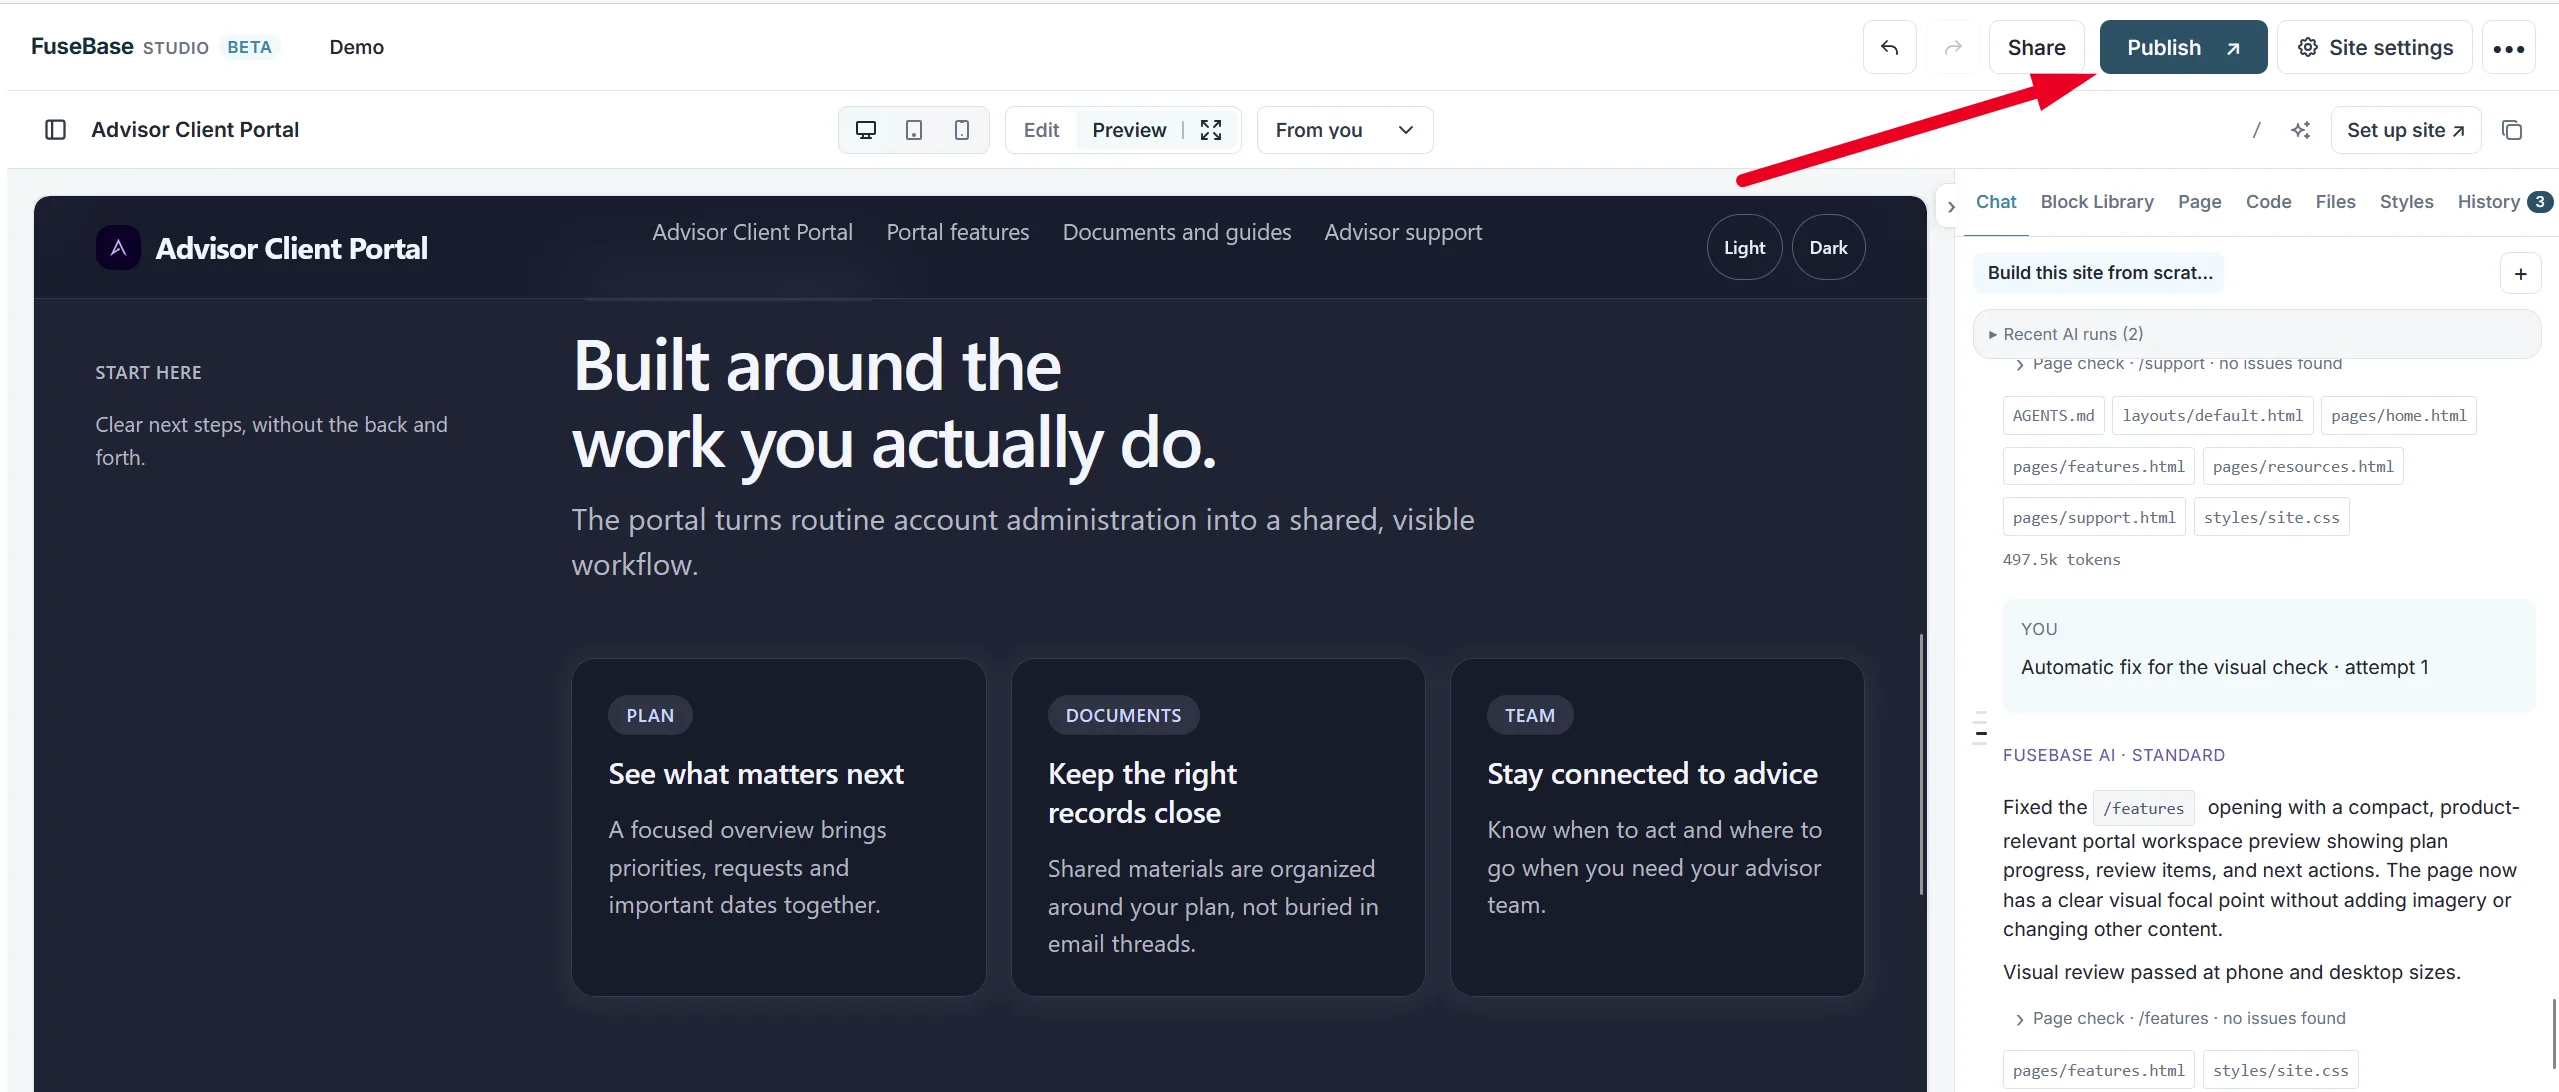Open Advisor support nav link
Viewport: 2559px width, 1092px height.
coord(1403,232)
